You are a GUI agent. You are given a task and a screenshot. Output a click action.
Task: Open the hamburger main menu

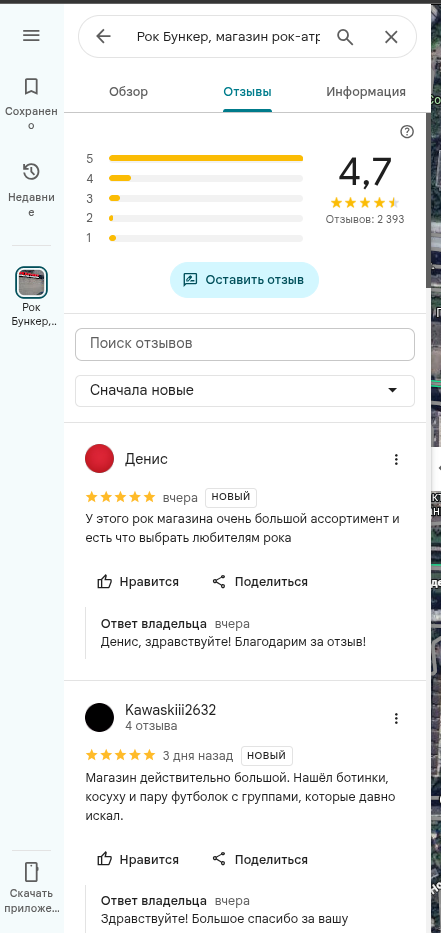[x=31, y=36]
